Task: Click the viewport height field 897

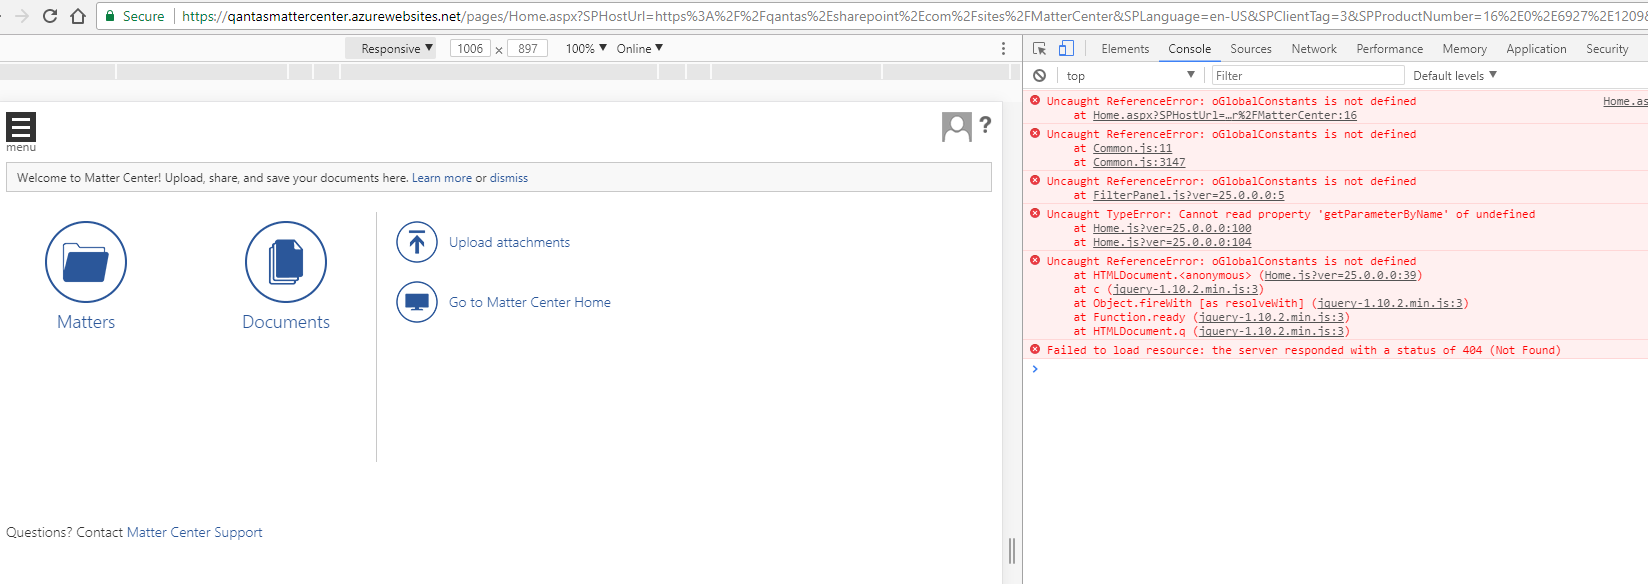Action: click(x=528, y=48)
